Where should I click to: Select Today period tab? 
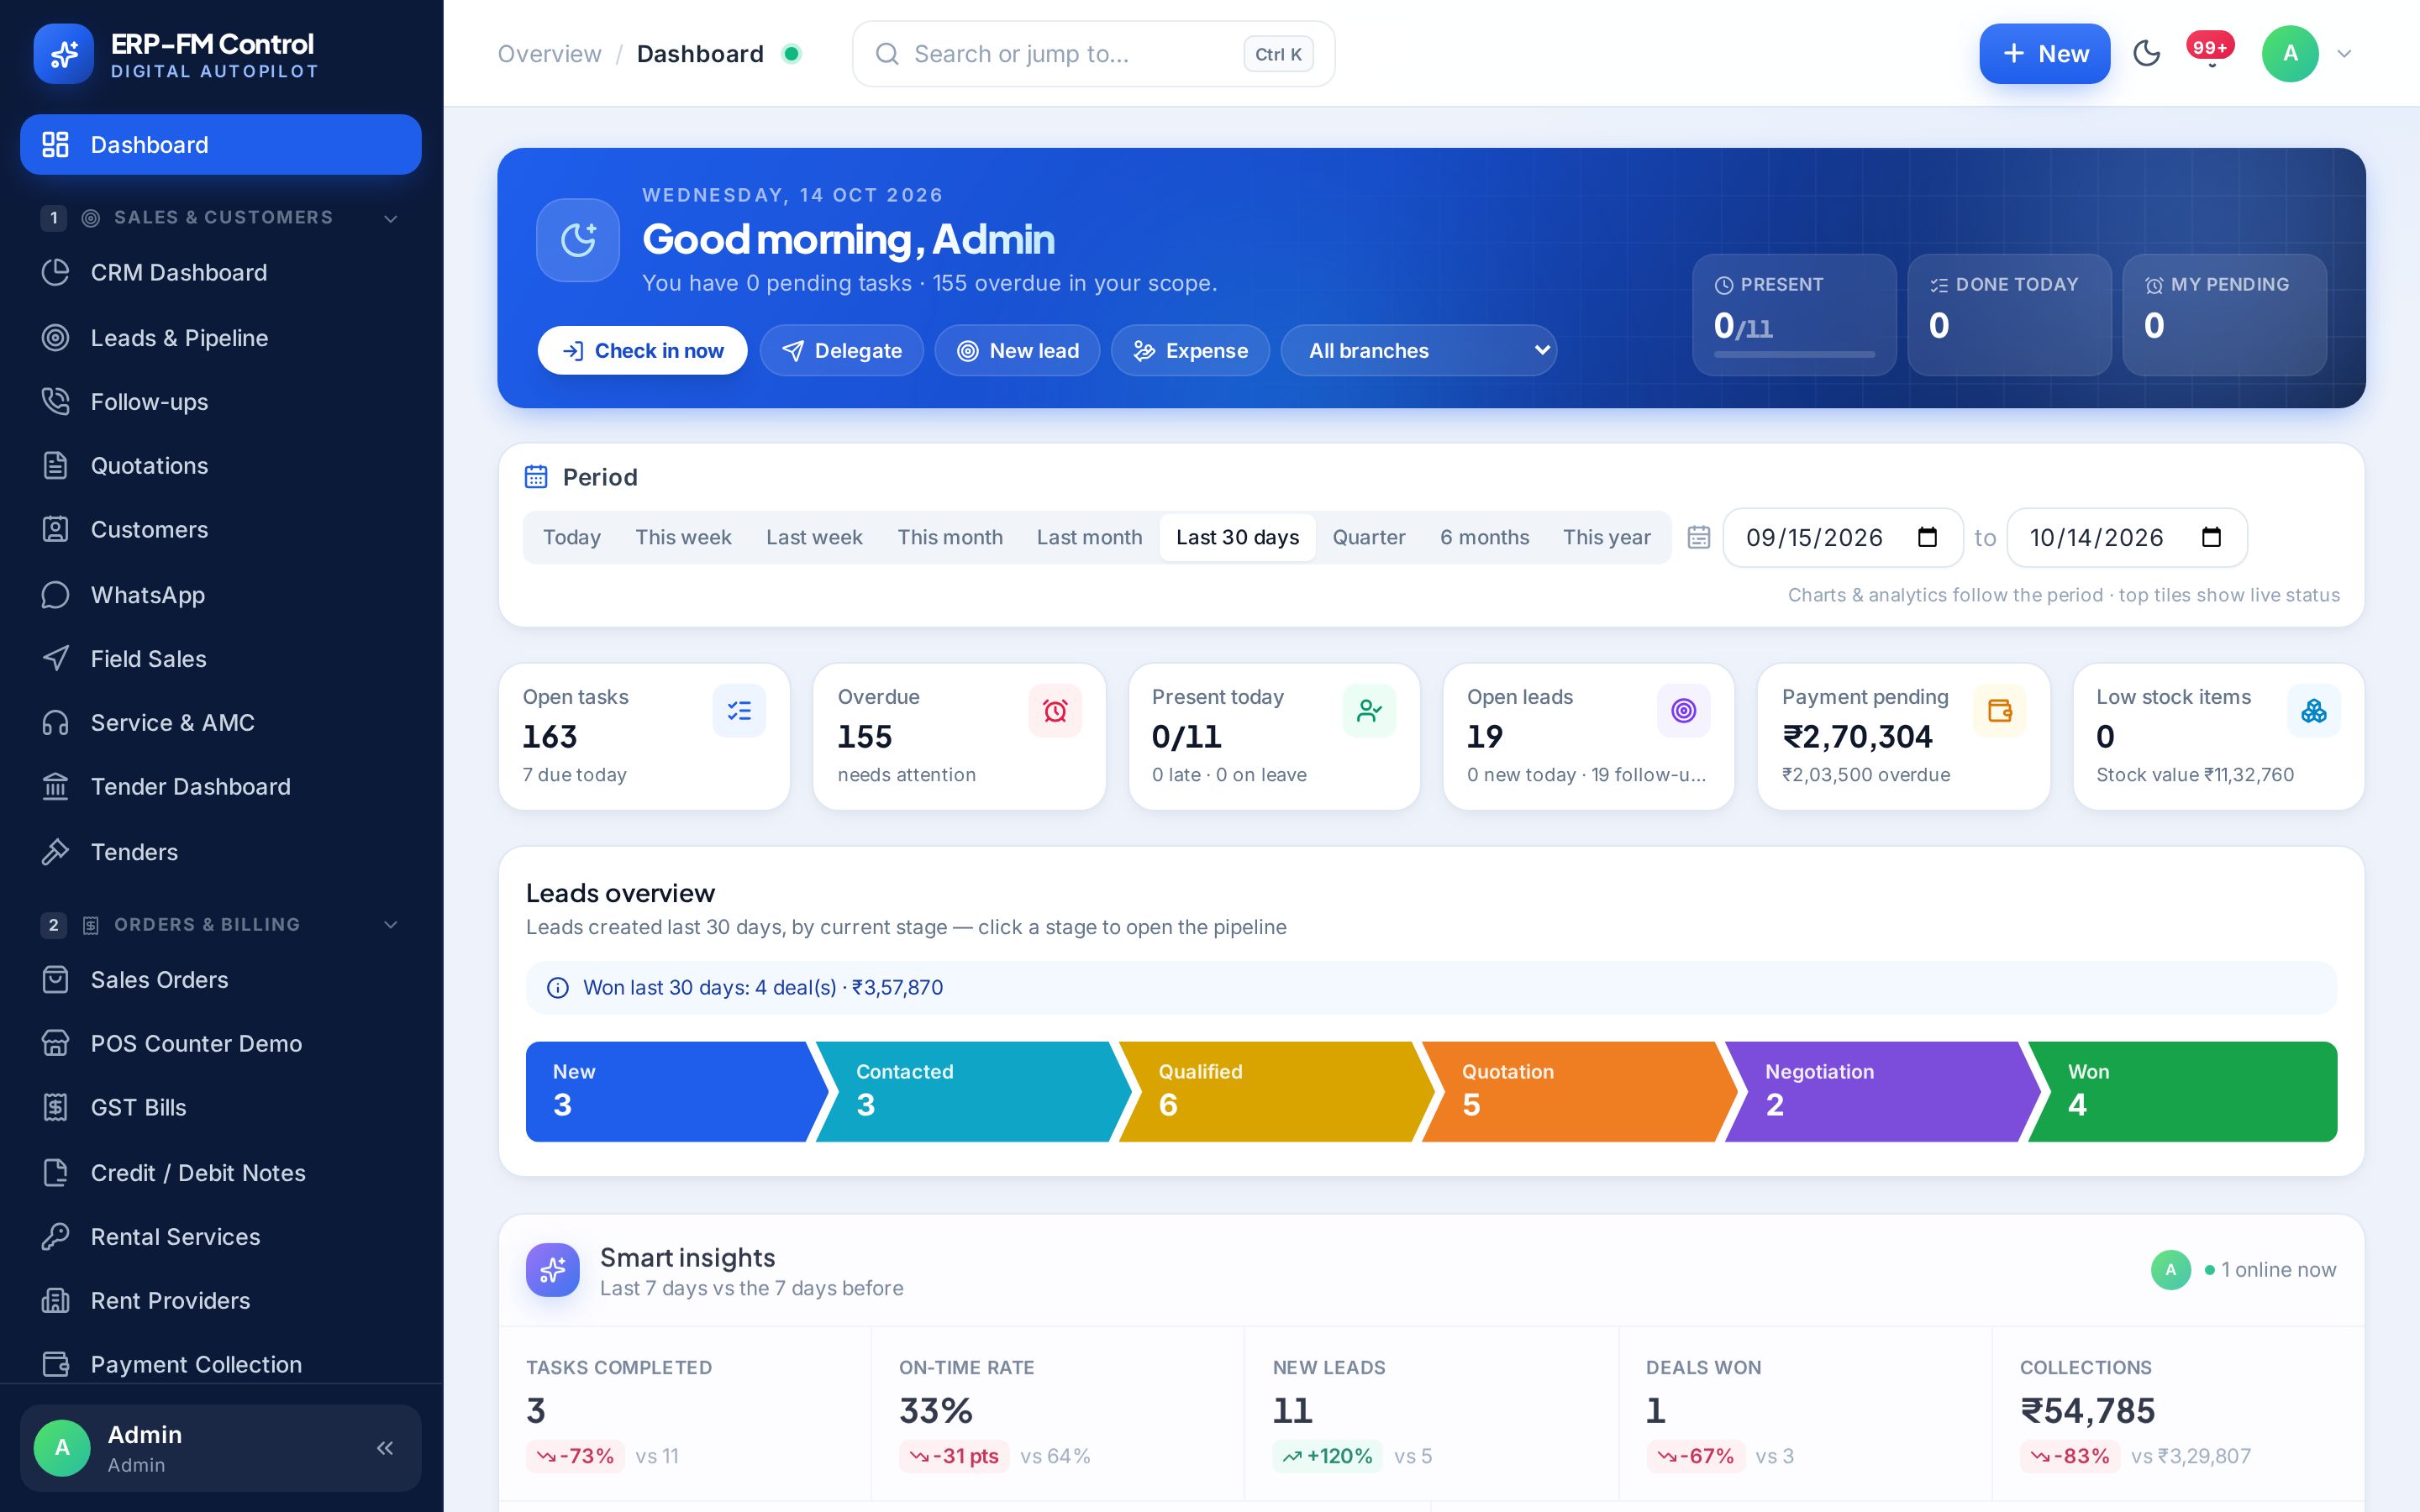point(572,537)
